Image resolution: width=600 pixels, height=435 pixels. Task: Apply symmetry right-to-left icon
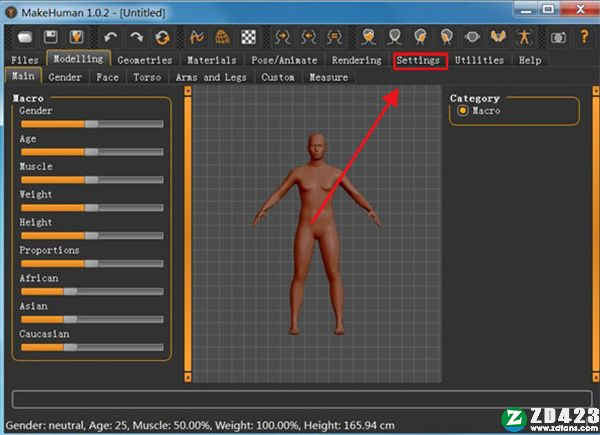pyautogui.click(x=282, y=37)
